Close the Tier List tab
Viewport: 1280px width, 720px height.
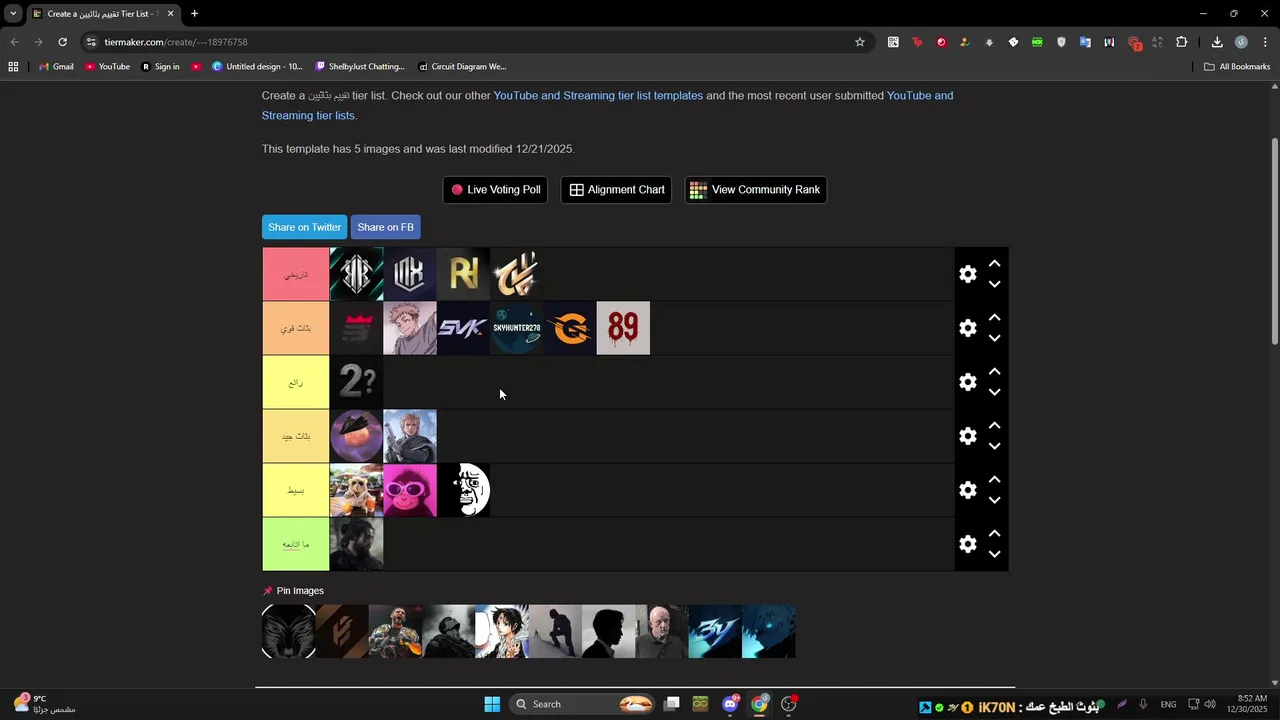[170, 14]
